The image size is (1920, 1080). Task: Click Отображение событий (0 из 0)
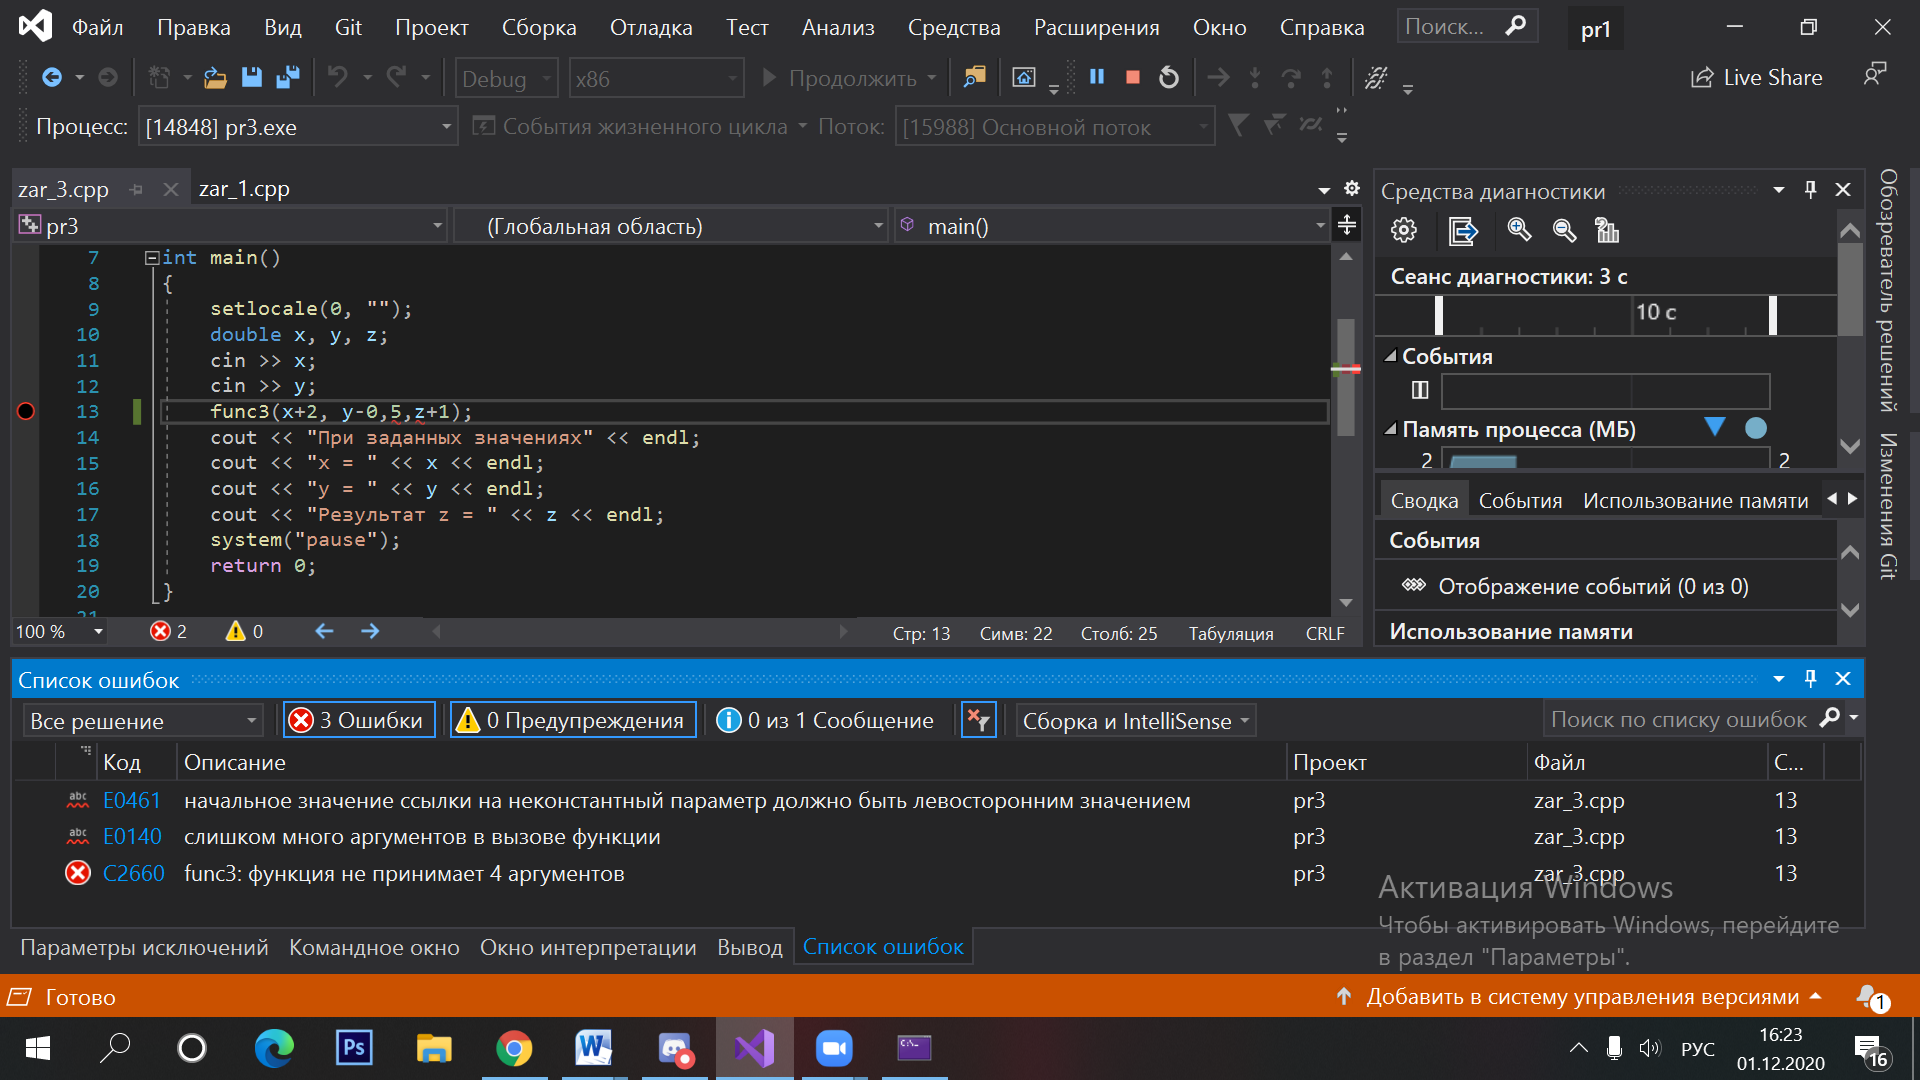point(1593,586)
